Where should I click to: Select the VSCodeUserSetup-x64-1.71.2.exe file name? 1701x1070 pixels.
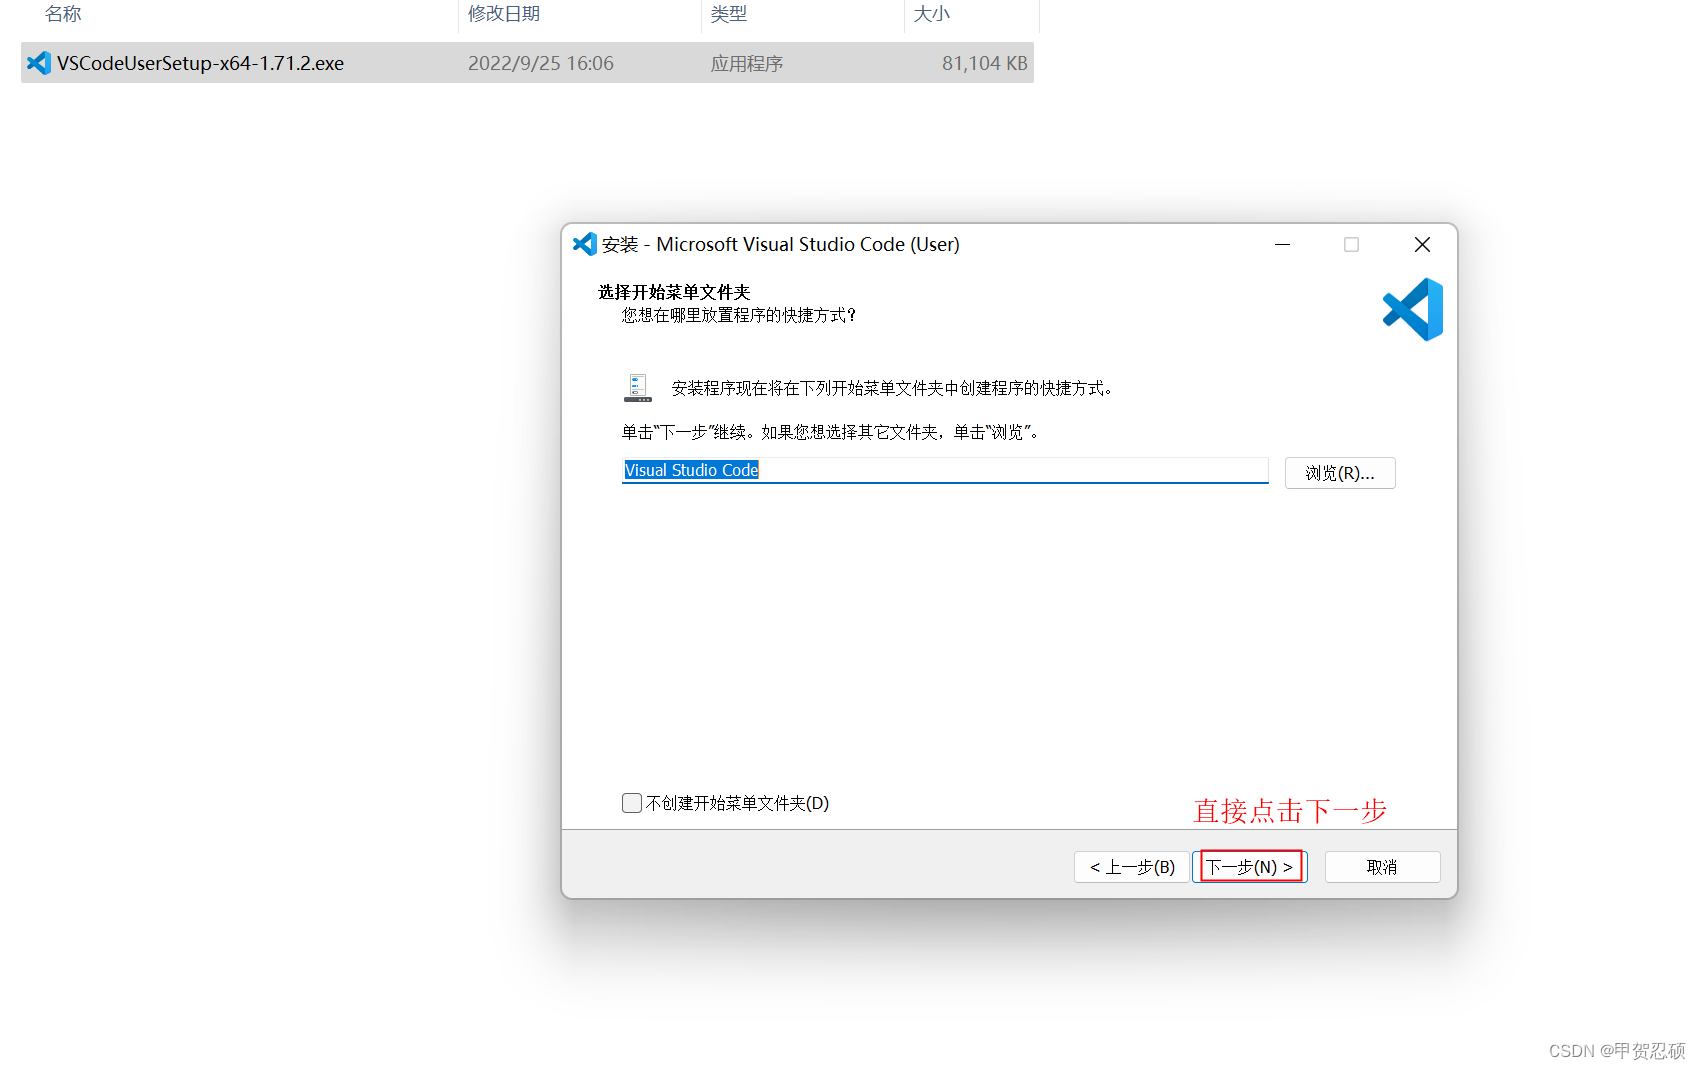point(200,63)
